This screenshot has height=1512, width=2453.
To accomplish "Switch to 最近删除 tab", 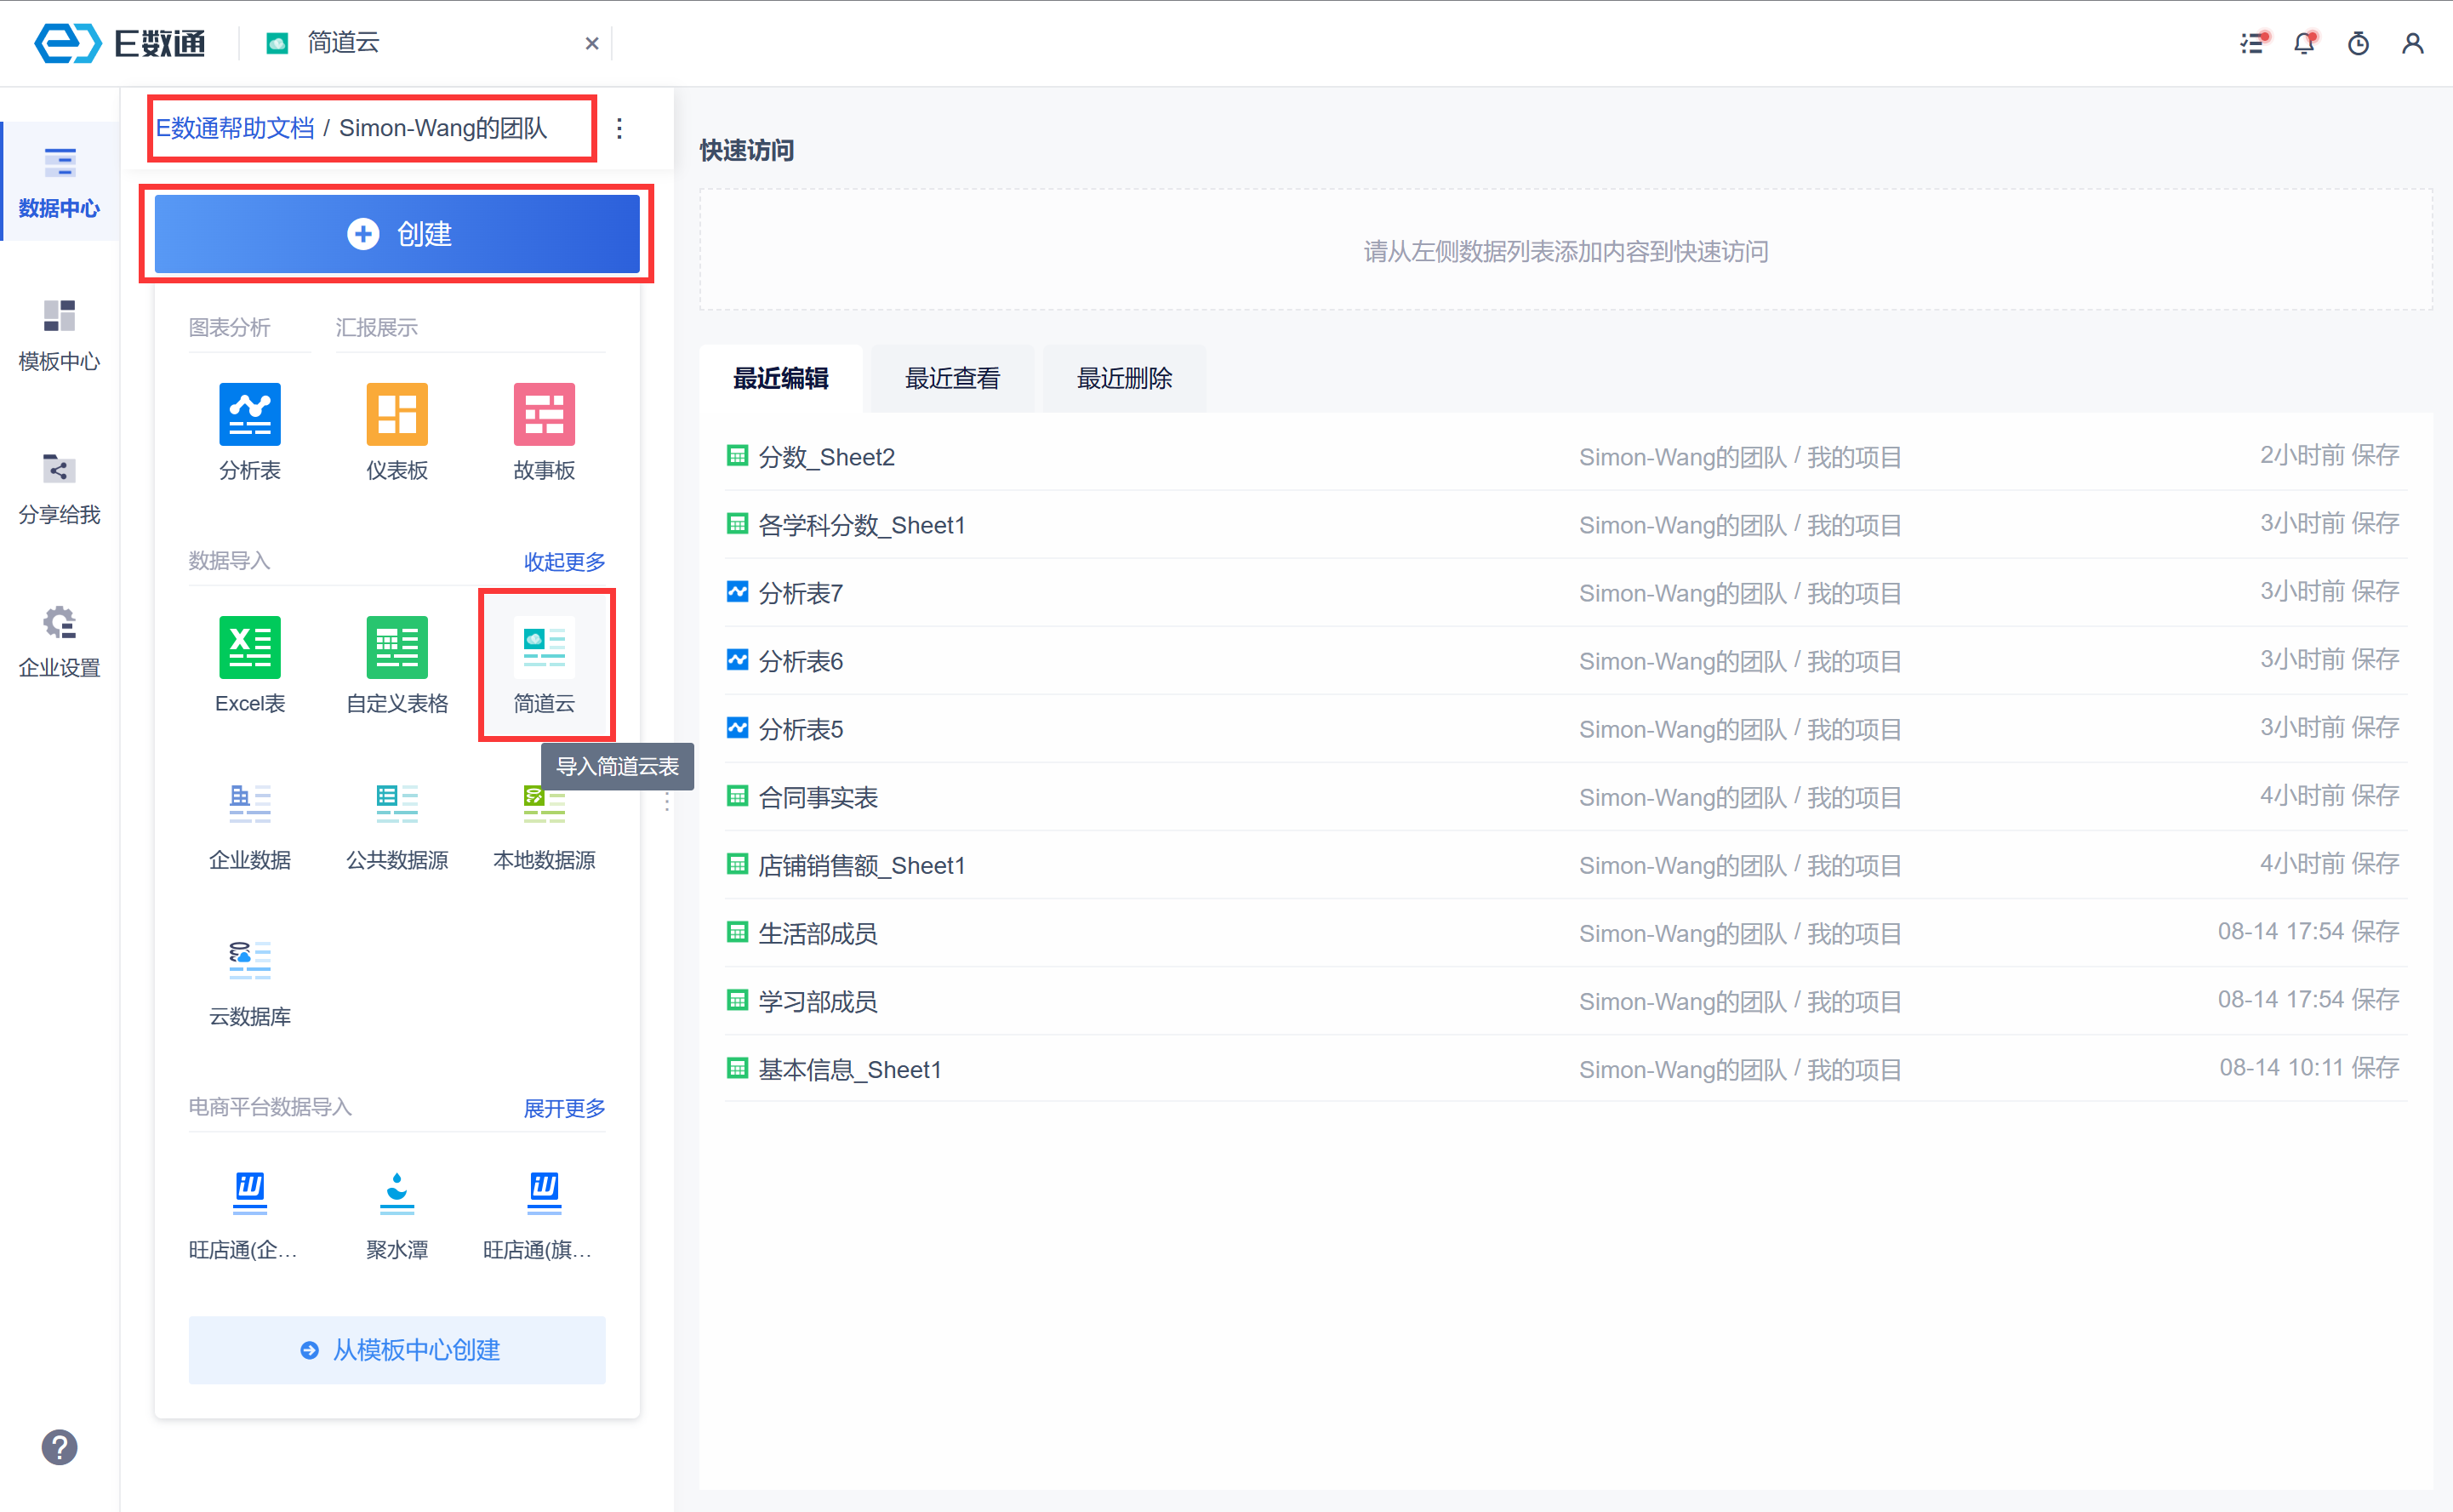I will pyautogui.click(x=1123, y=378).
